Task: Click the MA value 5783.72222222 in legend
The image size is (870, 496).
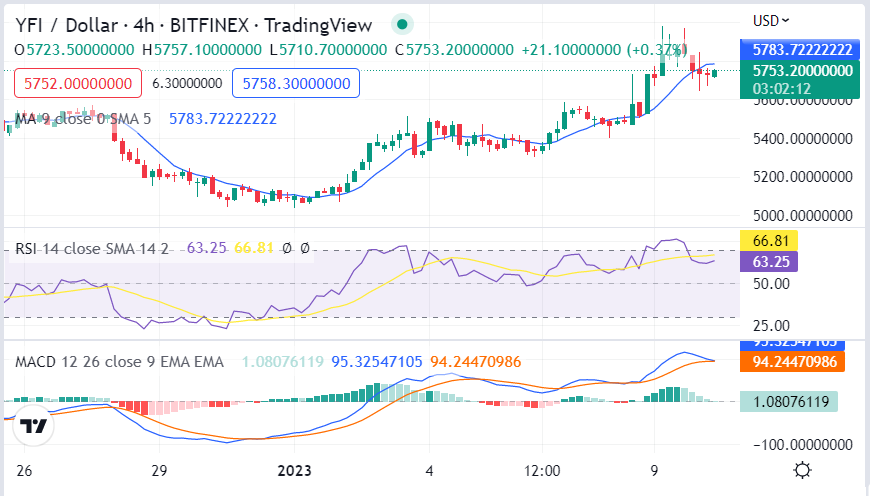Action: pyautogui.click(x=222, y=119)
